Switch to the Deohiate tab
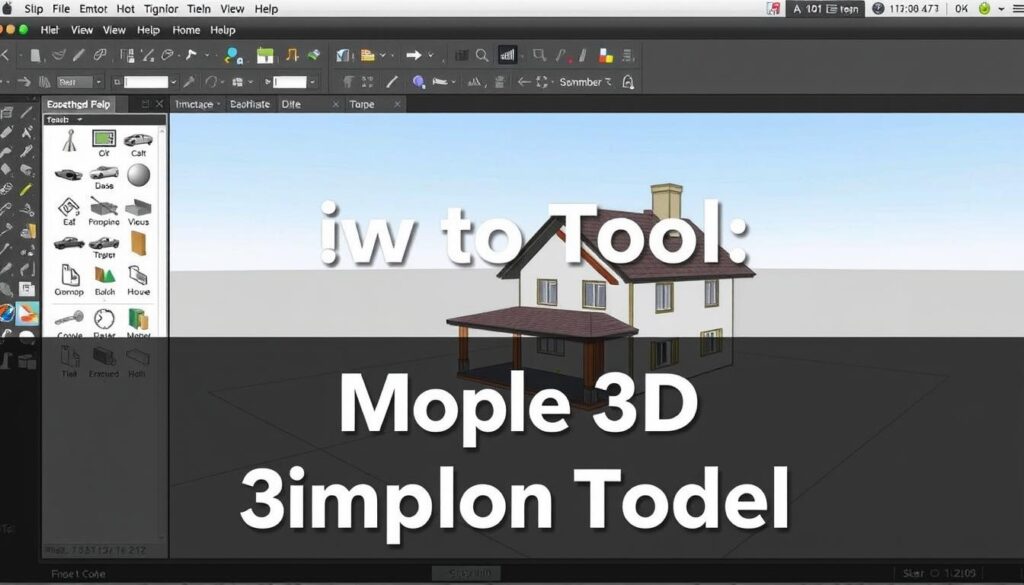This screenshot has width=1024, height=585. tap(250, 104)
